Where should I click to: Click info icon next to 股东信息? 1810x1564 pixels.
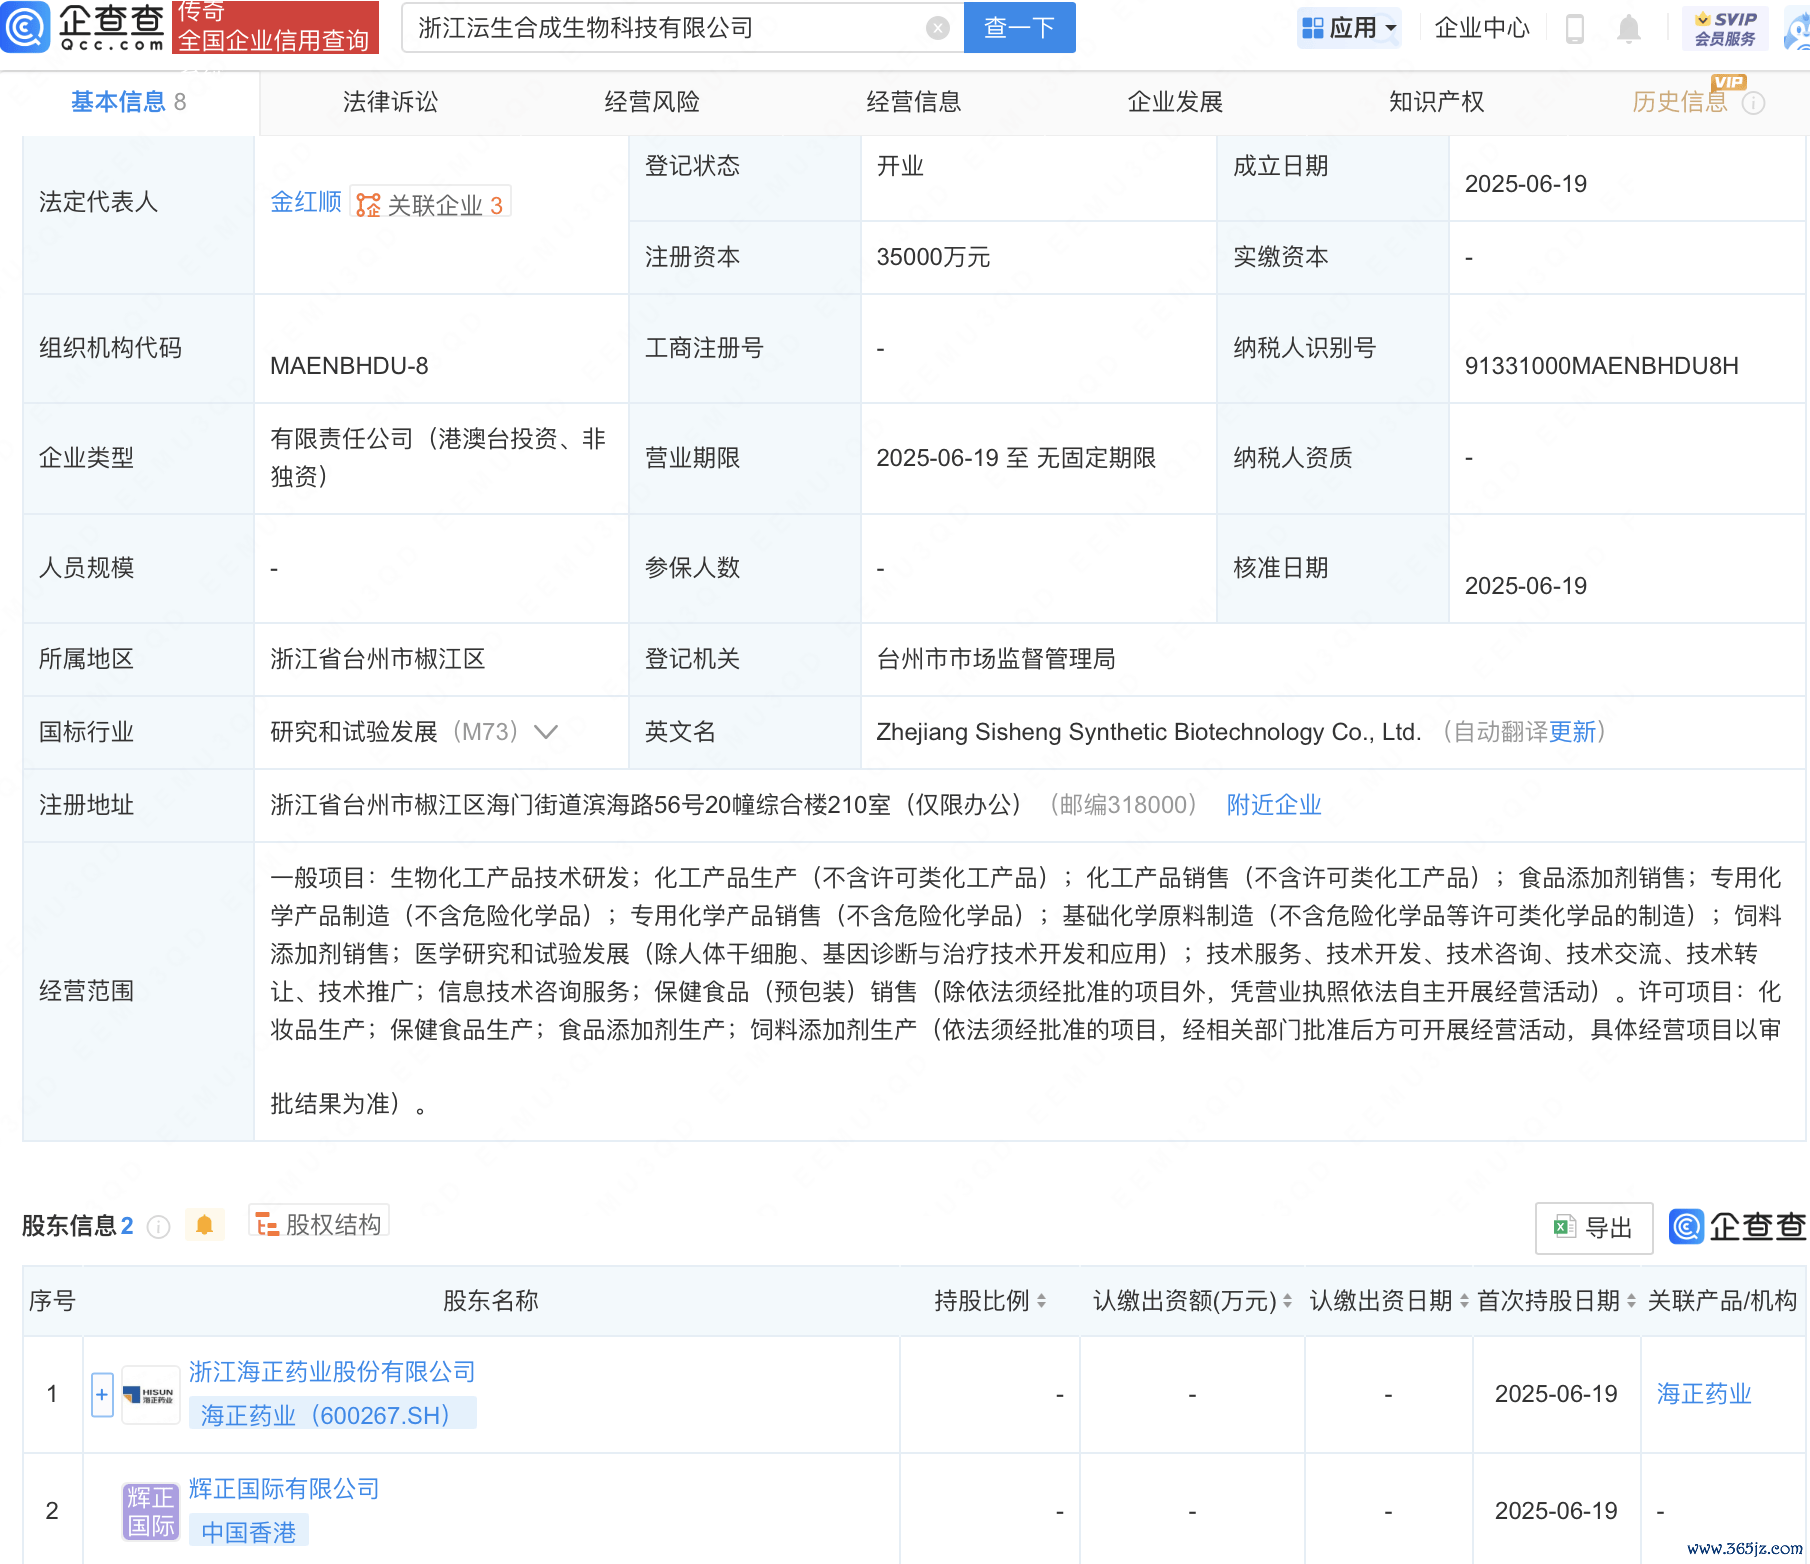(x=158, y=1227)
